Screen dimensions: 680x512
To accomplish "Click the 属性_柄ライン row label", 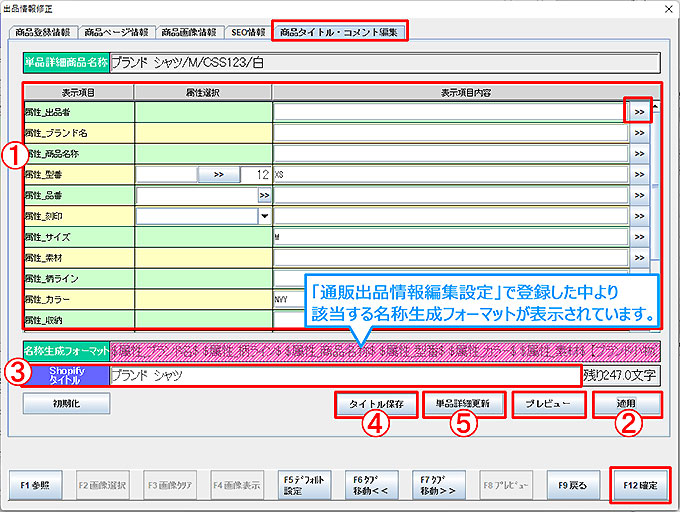I will pos(79,279).
